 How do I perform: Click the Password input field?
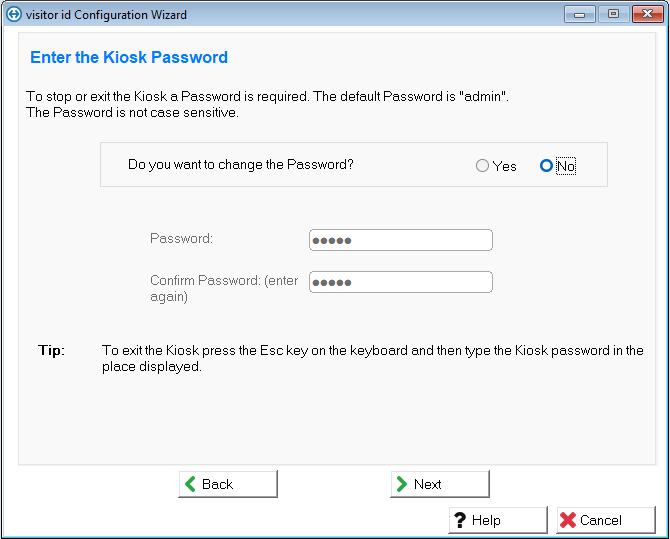(x=401, y=240)
